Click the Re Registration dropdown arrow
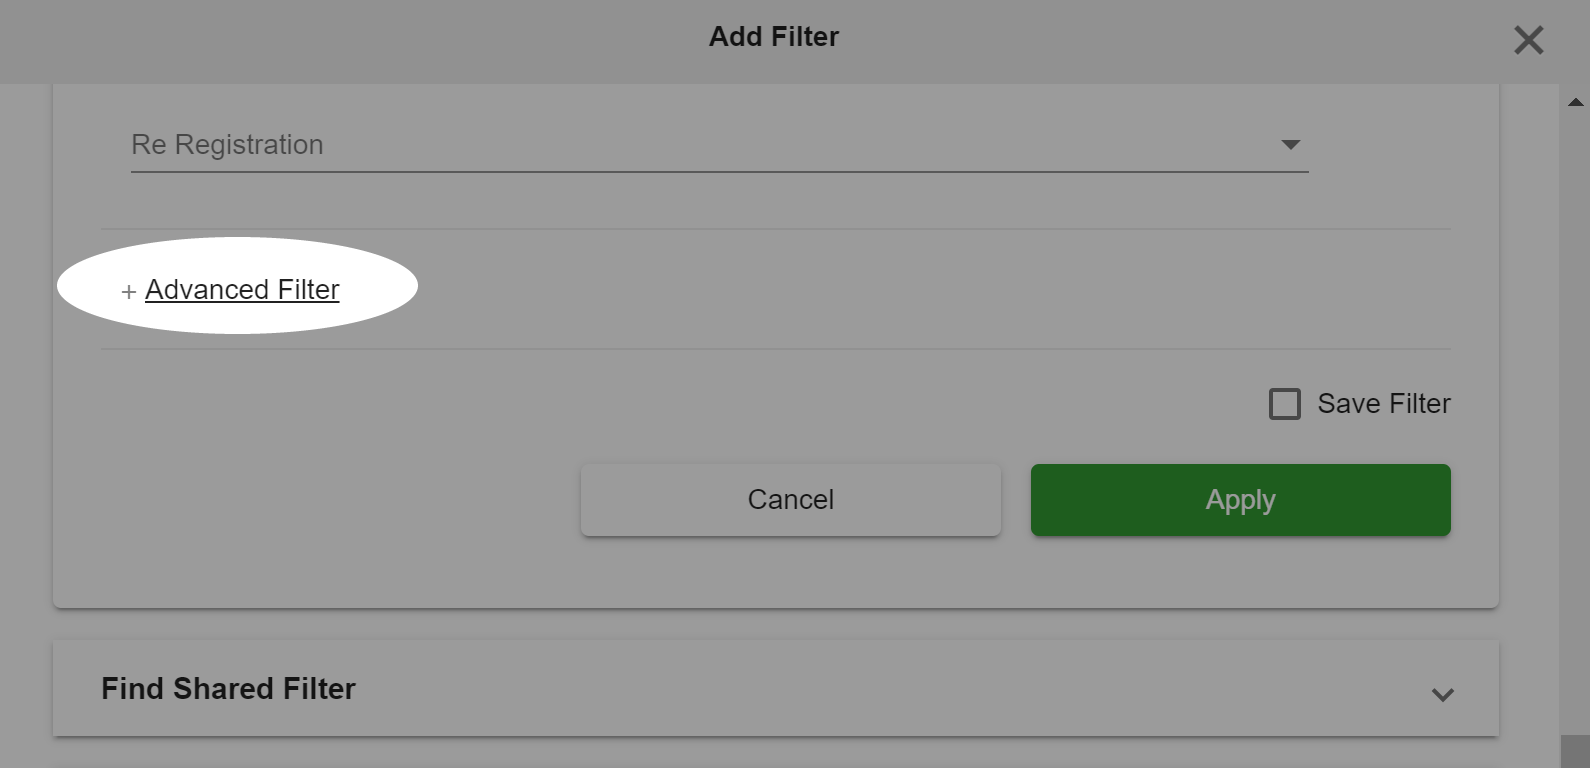 click(x=1290, y=145)
